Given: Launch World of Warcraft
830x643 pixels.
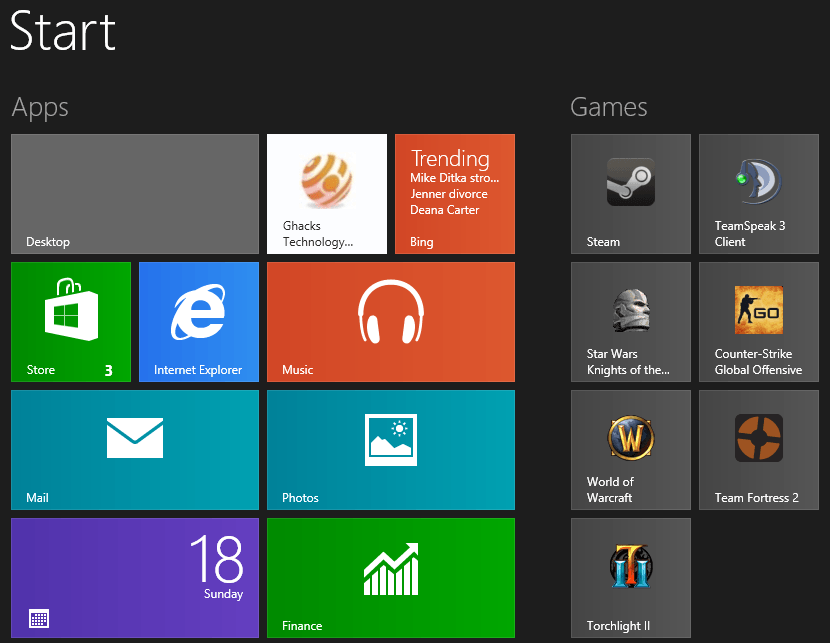Looking at the screenshot, I should pos(630,450).
